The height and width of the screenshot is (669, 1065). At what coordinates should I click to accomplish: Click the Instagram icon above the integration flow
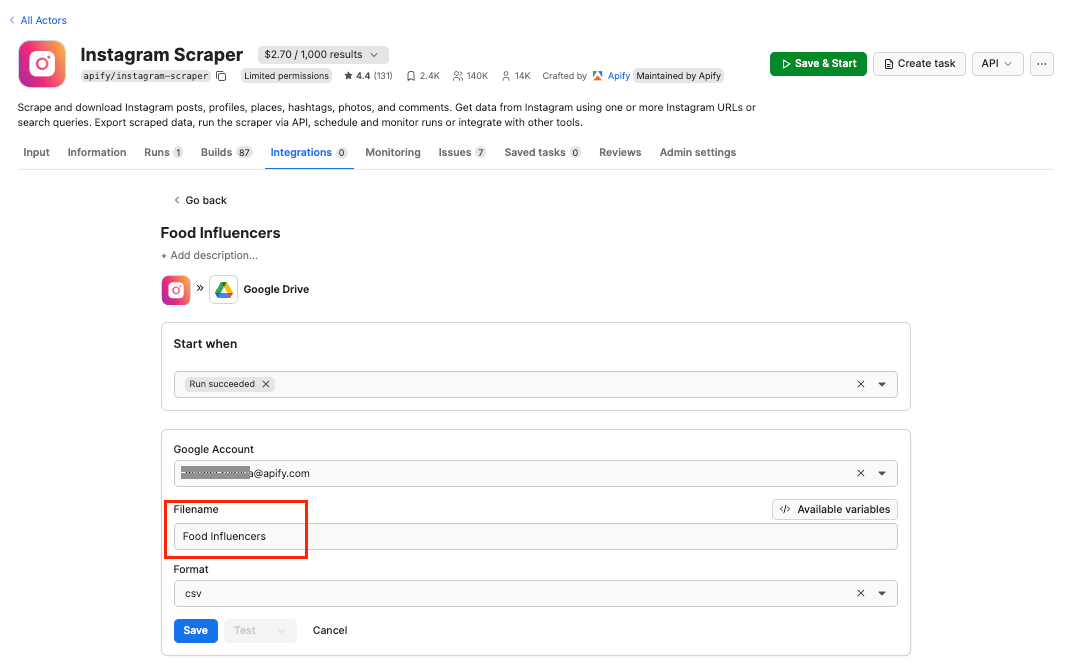[175, 289]
